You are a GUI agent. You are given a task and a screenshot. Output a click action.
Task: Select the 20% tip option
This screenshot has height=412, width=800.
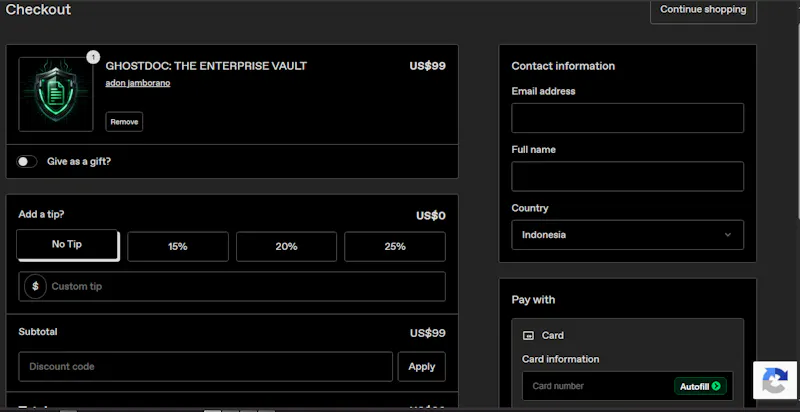click(x=286, y=247)
